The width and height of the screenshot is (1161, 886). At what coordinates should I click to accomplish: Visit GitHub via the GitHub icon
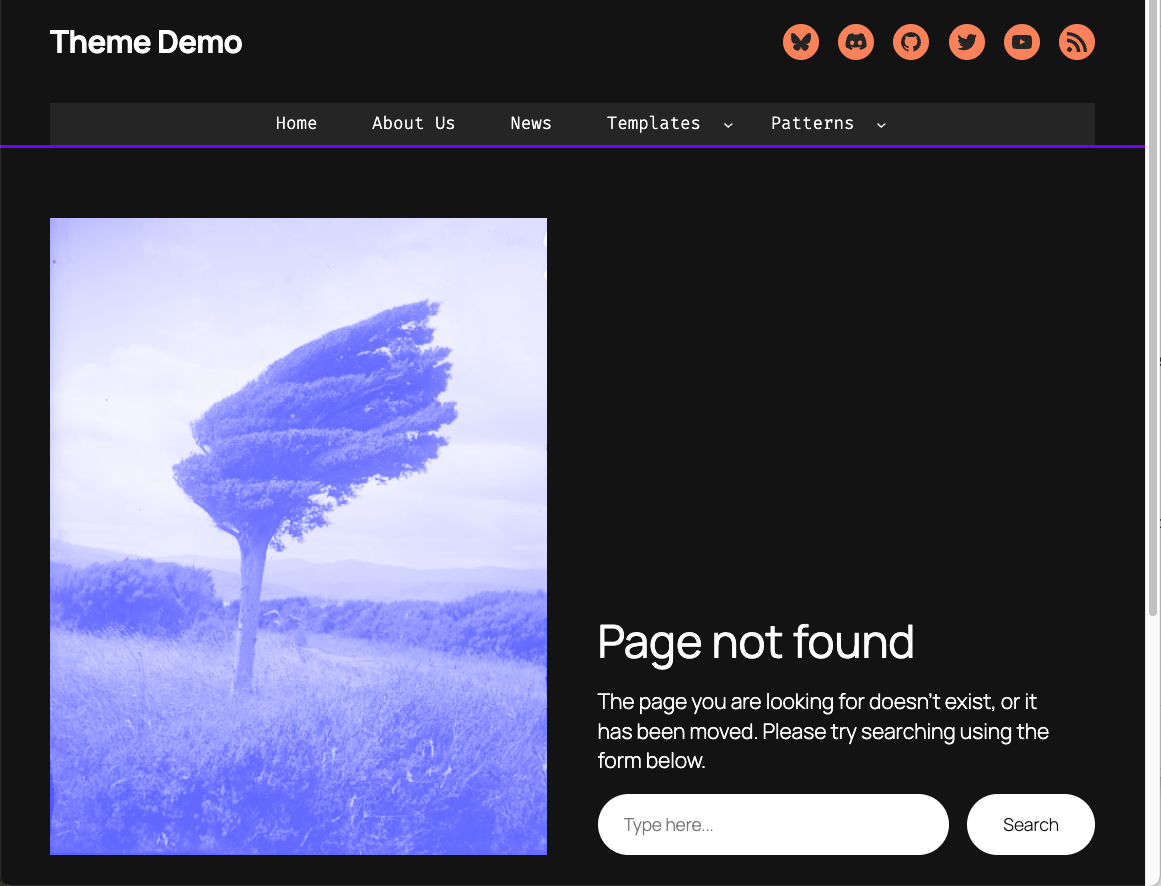pos(911,42)
